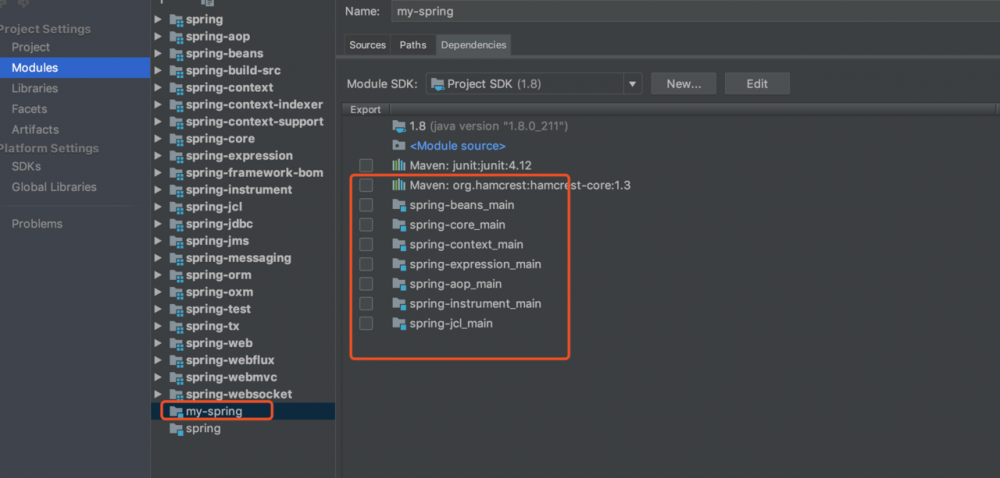Click the spring-context_main dependency icon

click(399, 245)
